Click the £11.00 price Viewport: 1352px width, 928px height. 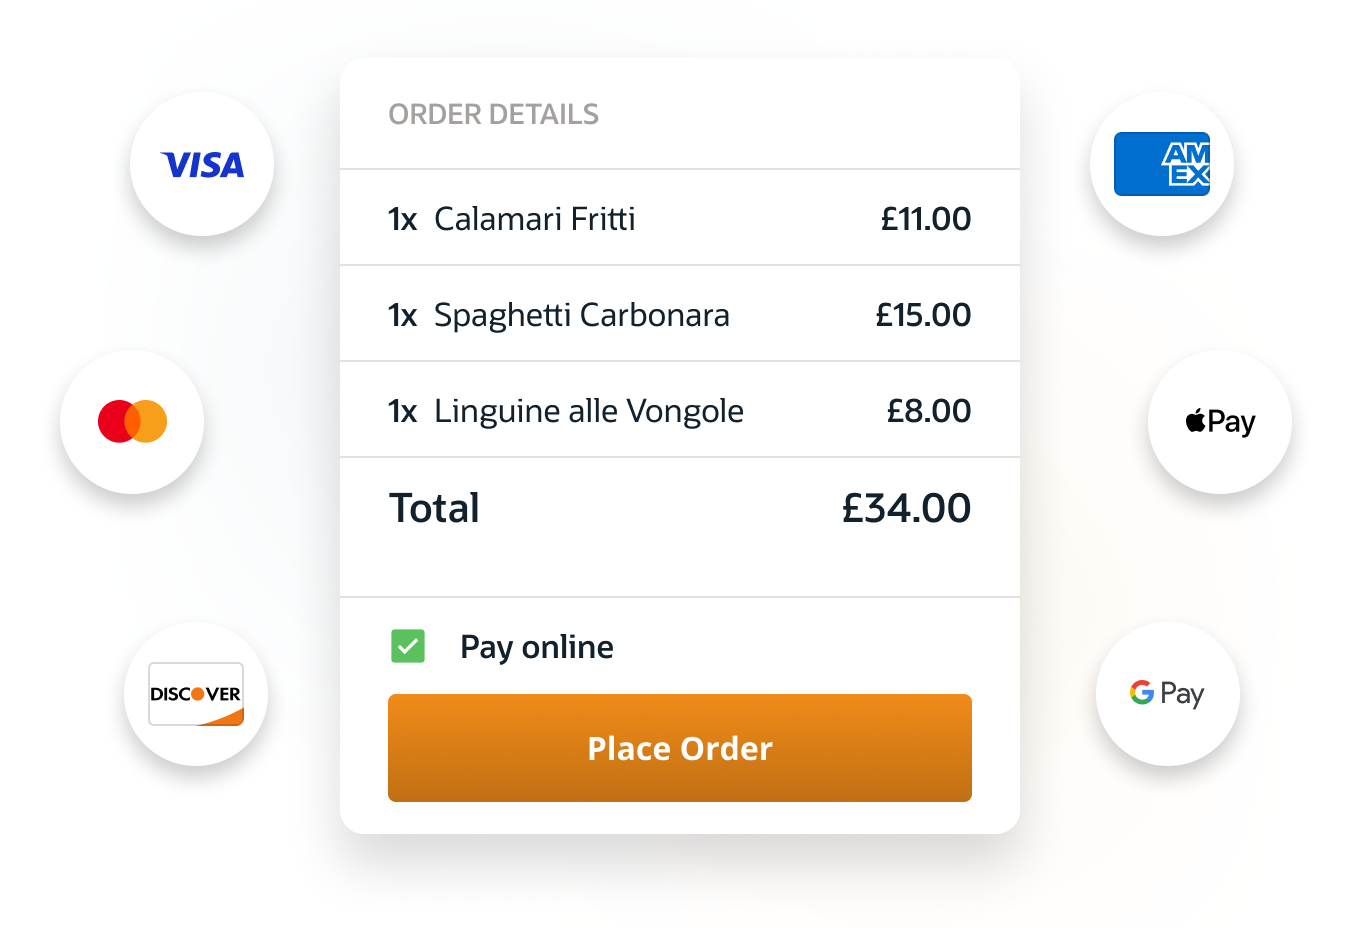(926, 219)
